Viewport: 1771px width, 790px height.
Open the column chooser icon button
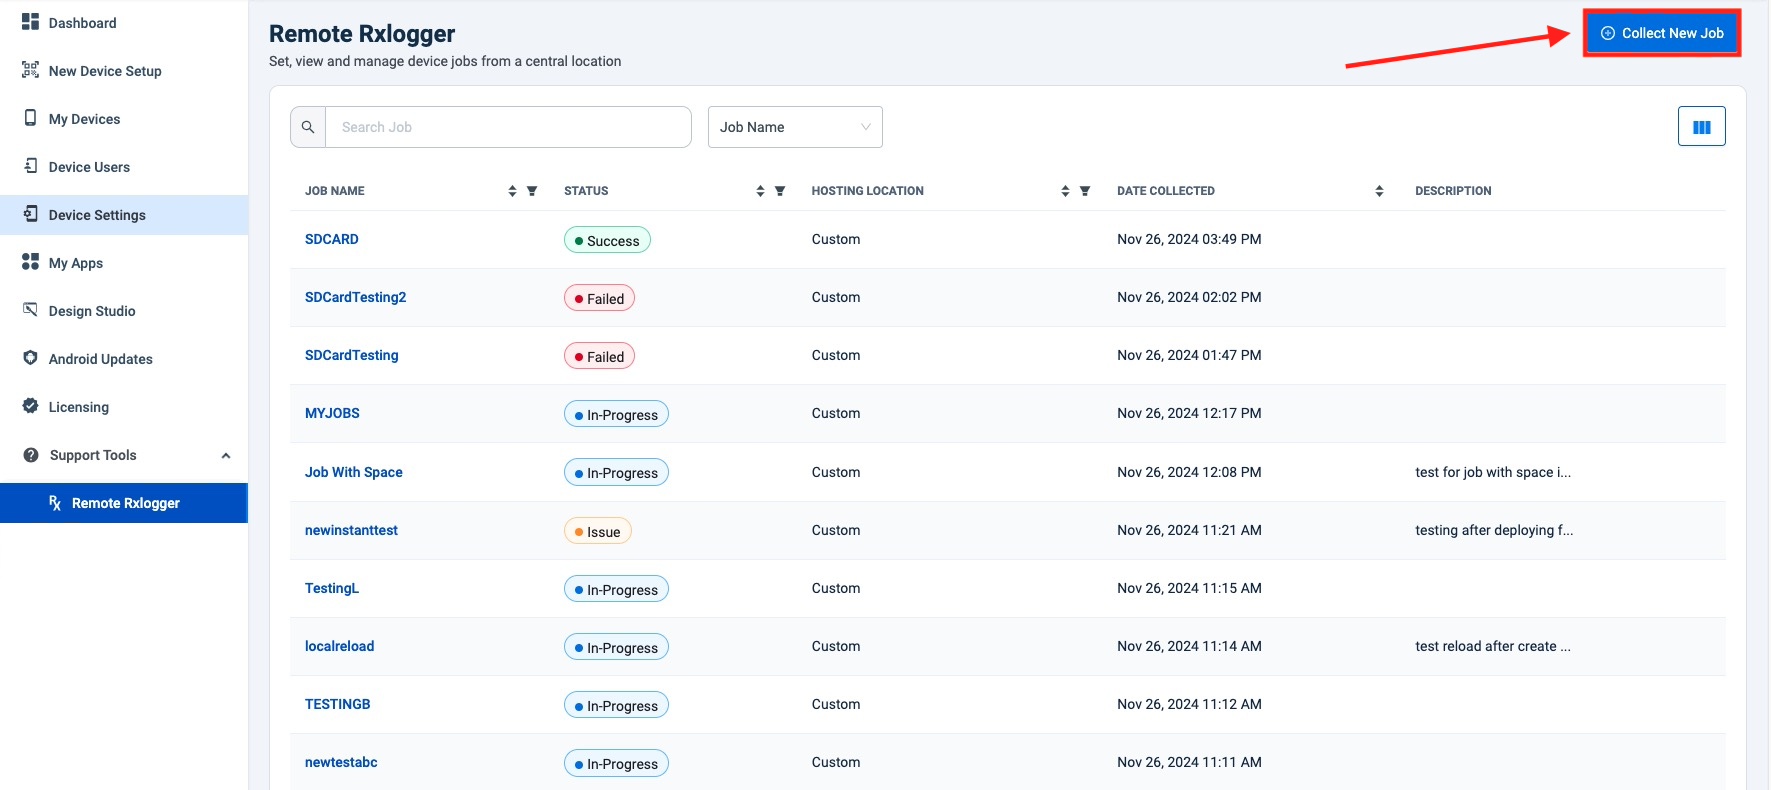tap(1701, 127)
